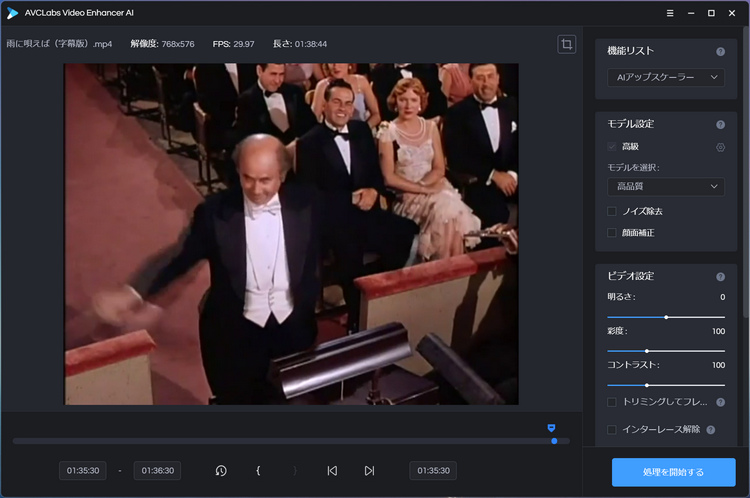750x498 pixels.
Task: Open help for インターレース解除 option
Action: pyautogui.click(x=711, y=430)
